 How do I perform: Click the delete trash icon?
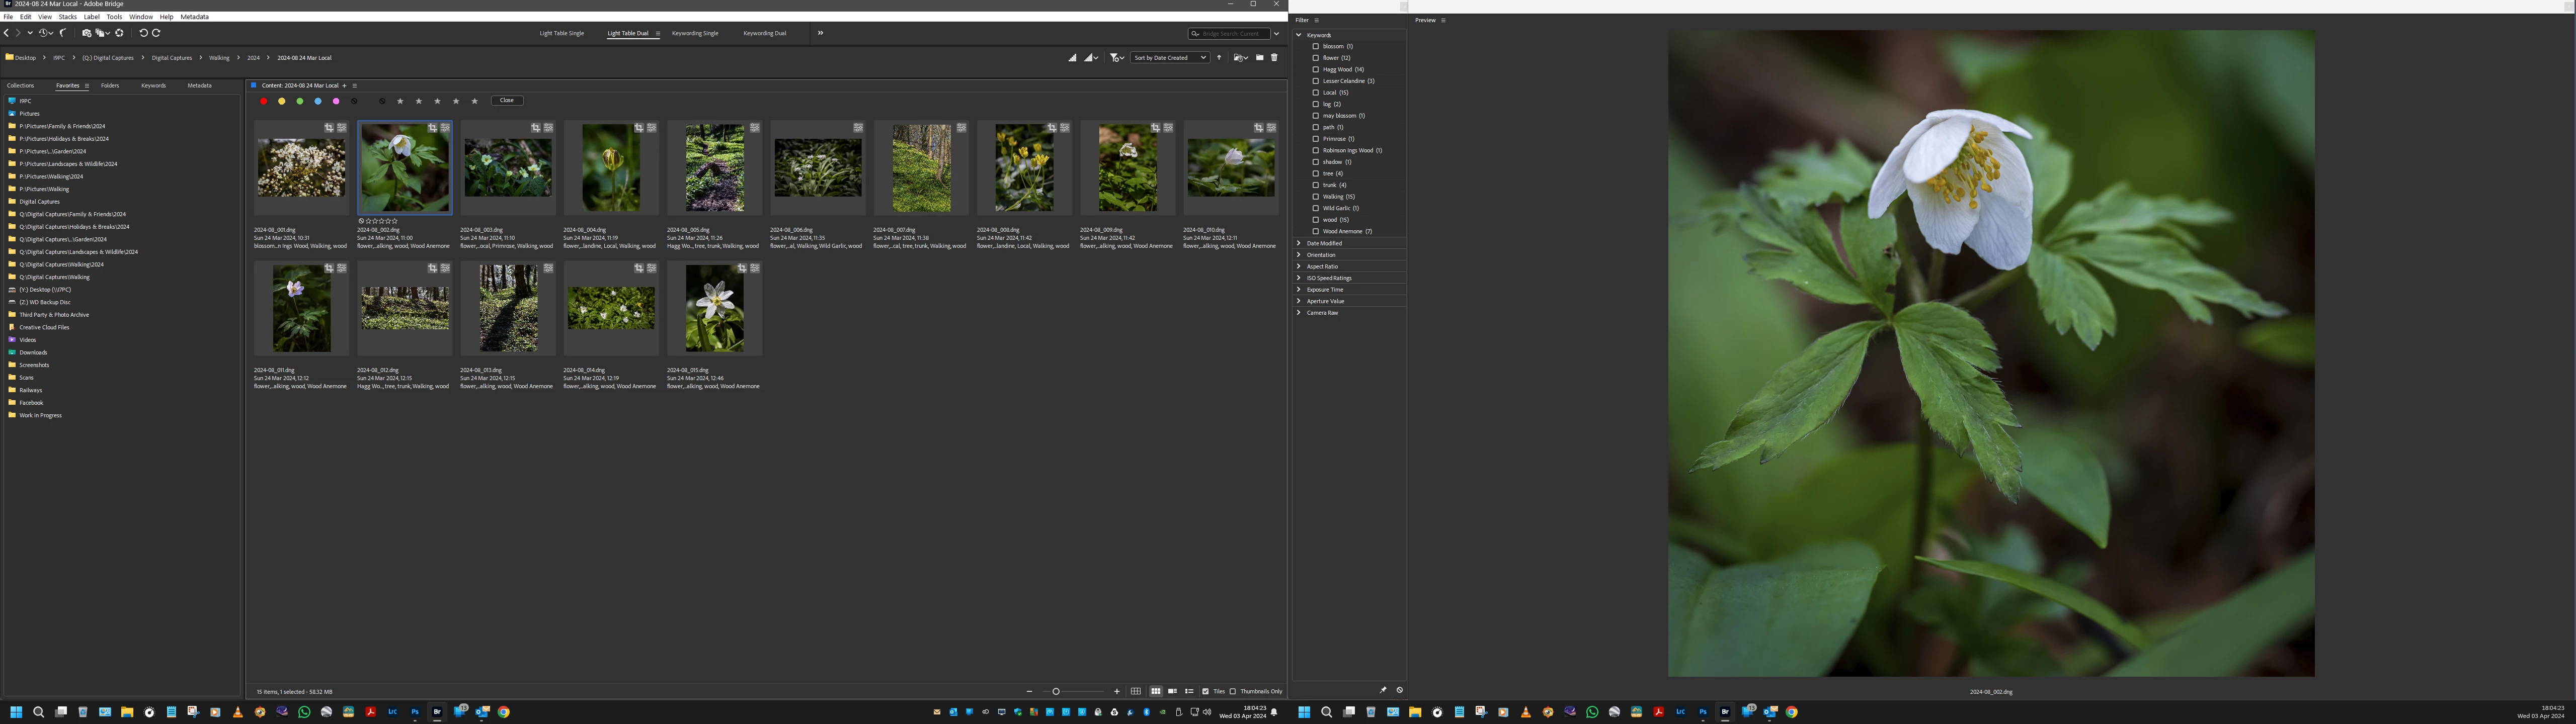pos(1274,58)
